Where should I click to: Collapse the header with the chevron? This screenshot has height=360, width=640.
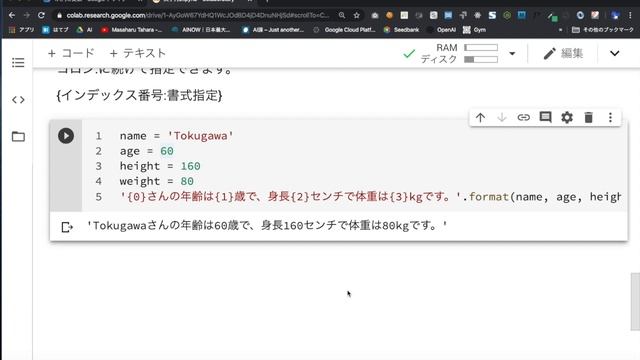pyautogui.click(x=614, y=53)
